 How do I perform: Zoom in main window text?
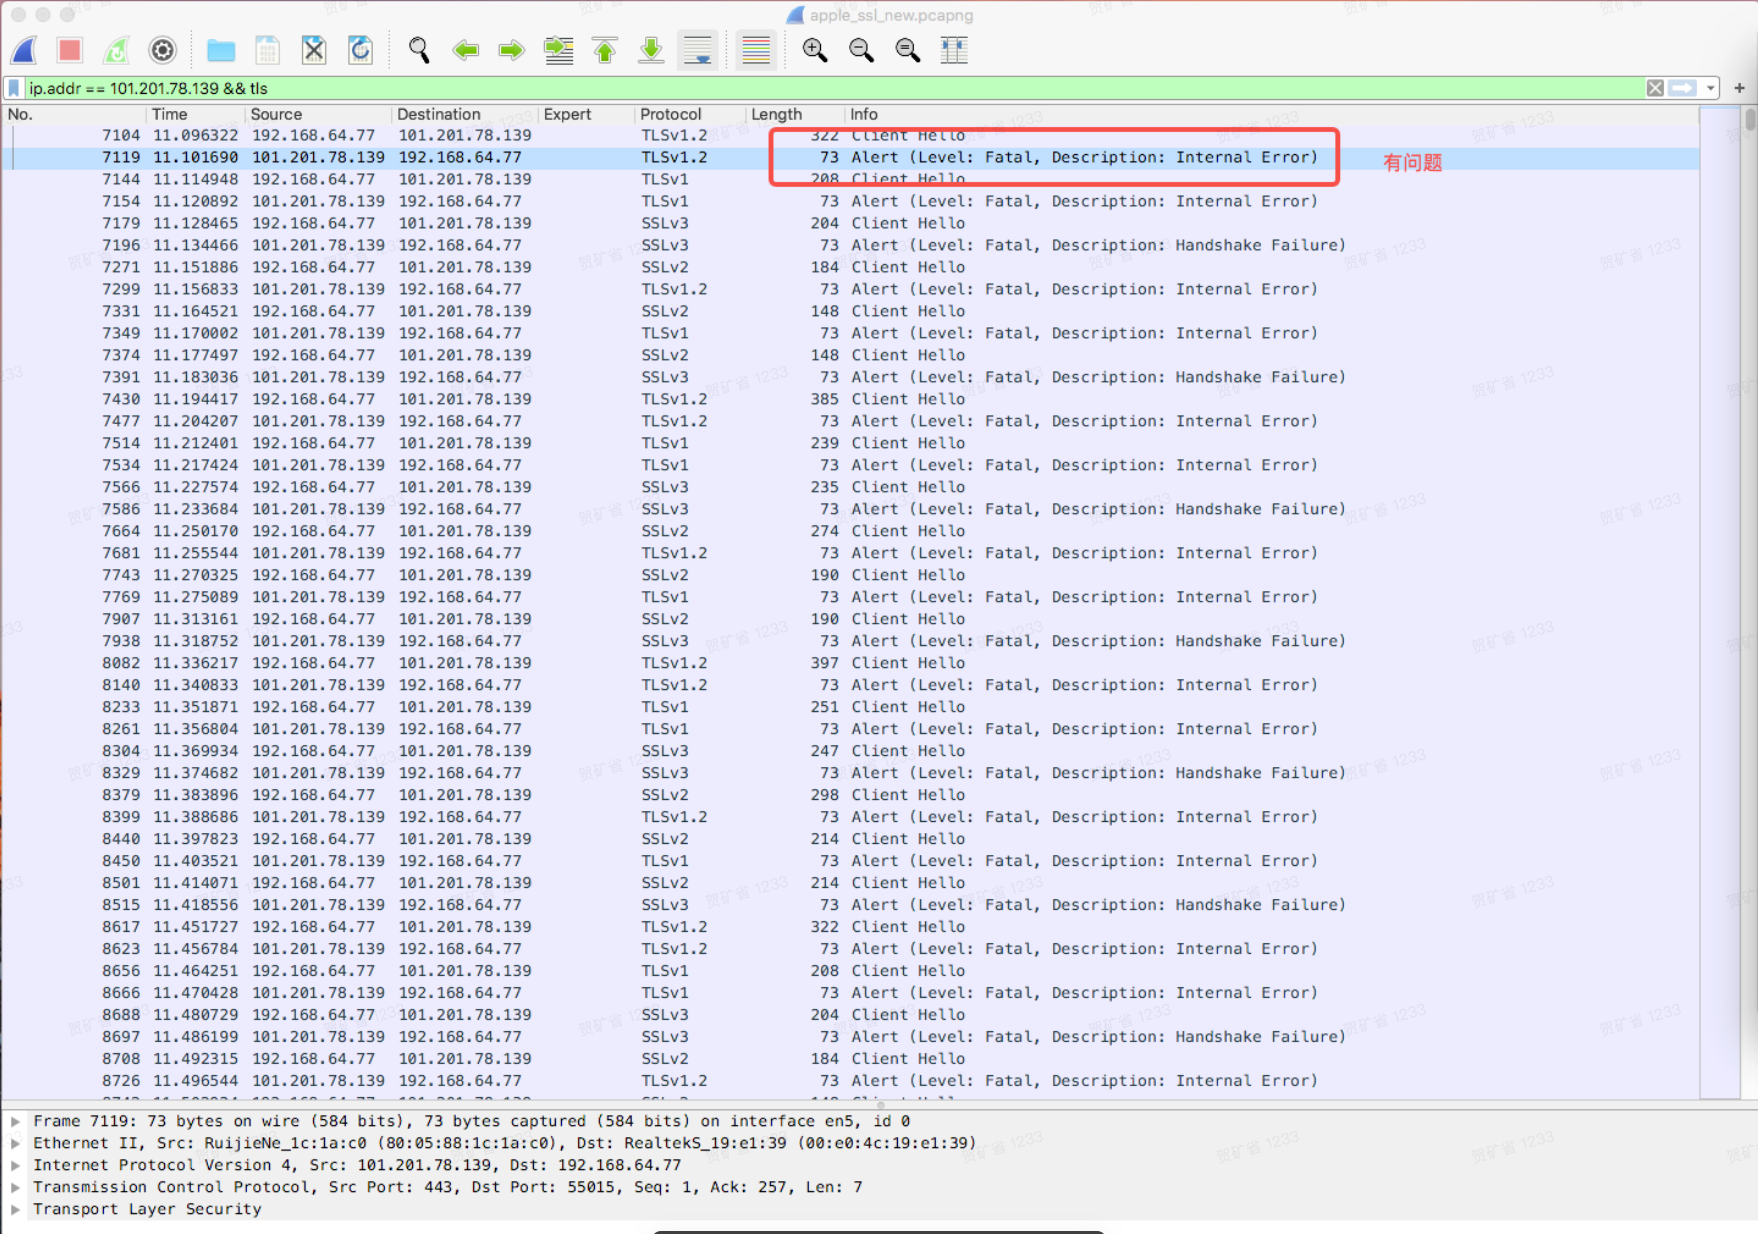pos(815,50)
